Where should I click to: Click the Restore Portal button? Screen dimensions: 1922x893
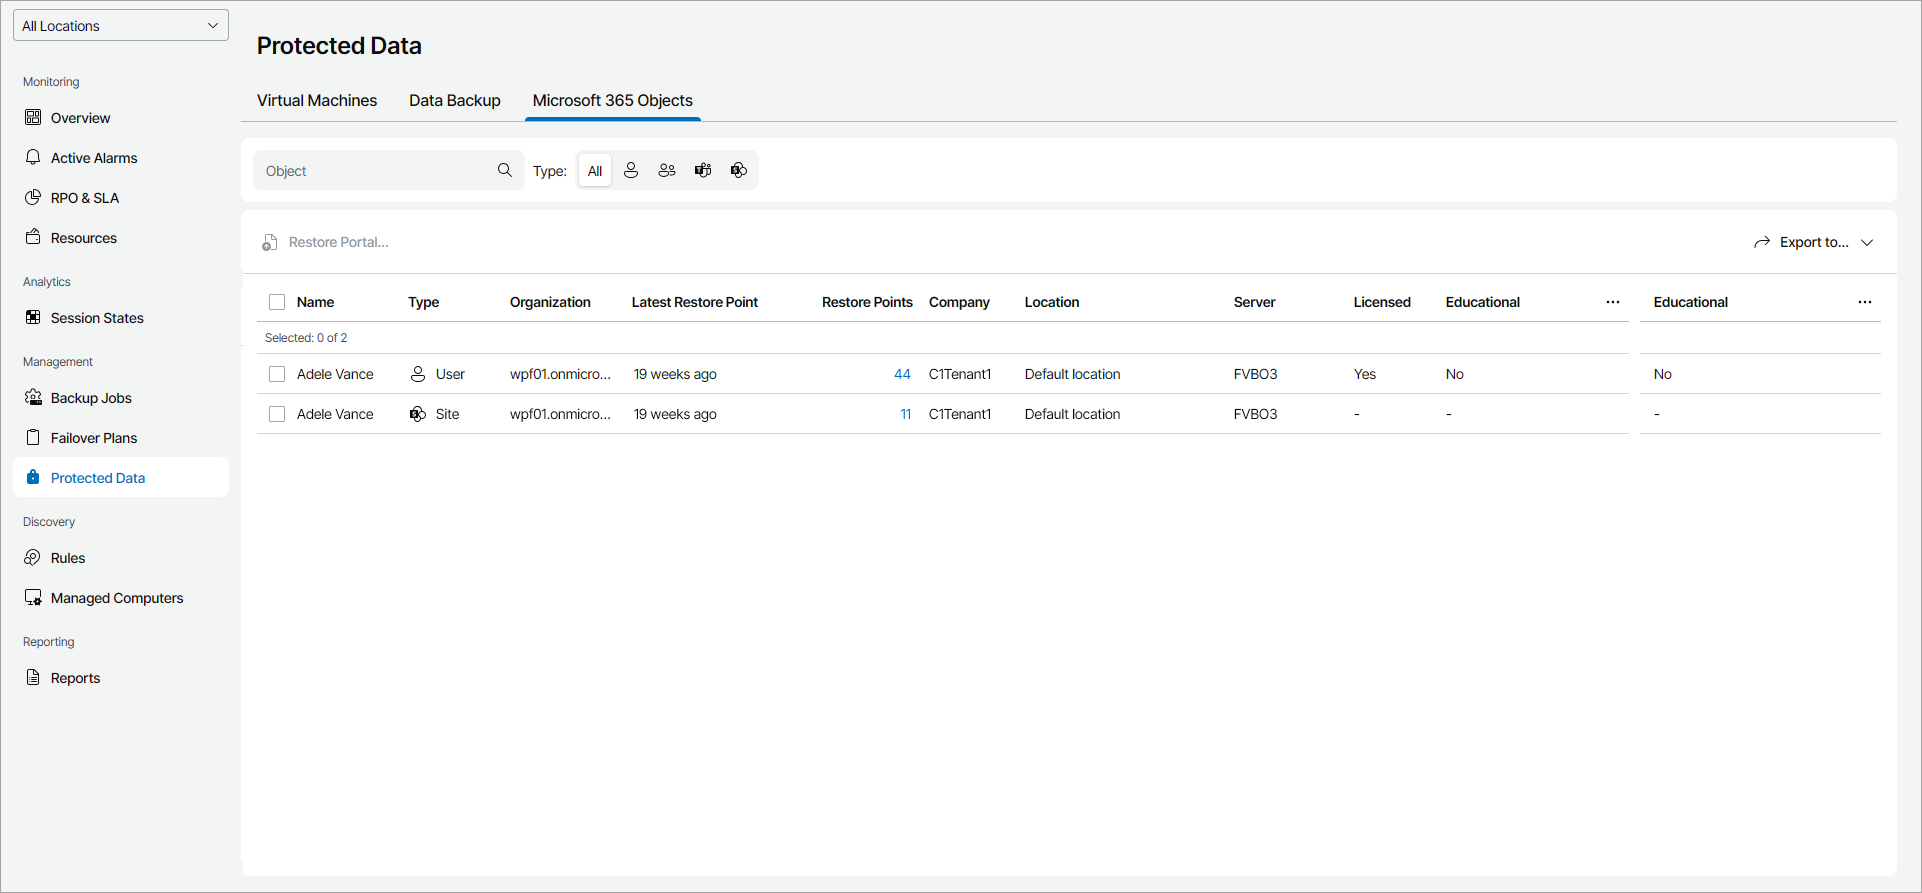click(x=326, y=242)
